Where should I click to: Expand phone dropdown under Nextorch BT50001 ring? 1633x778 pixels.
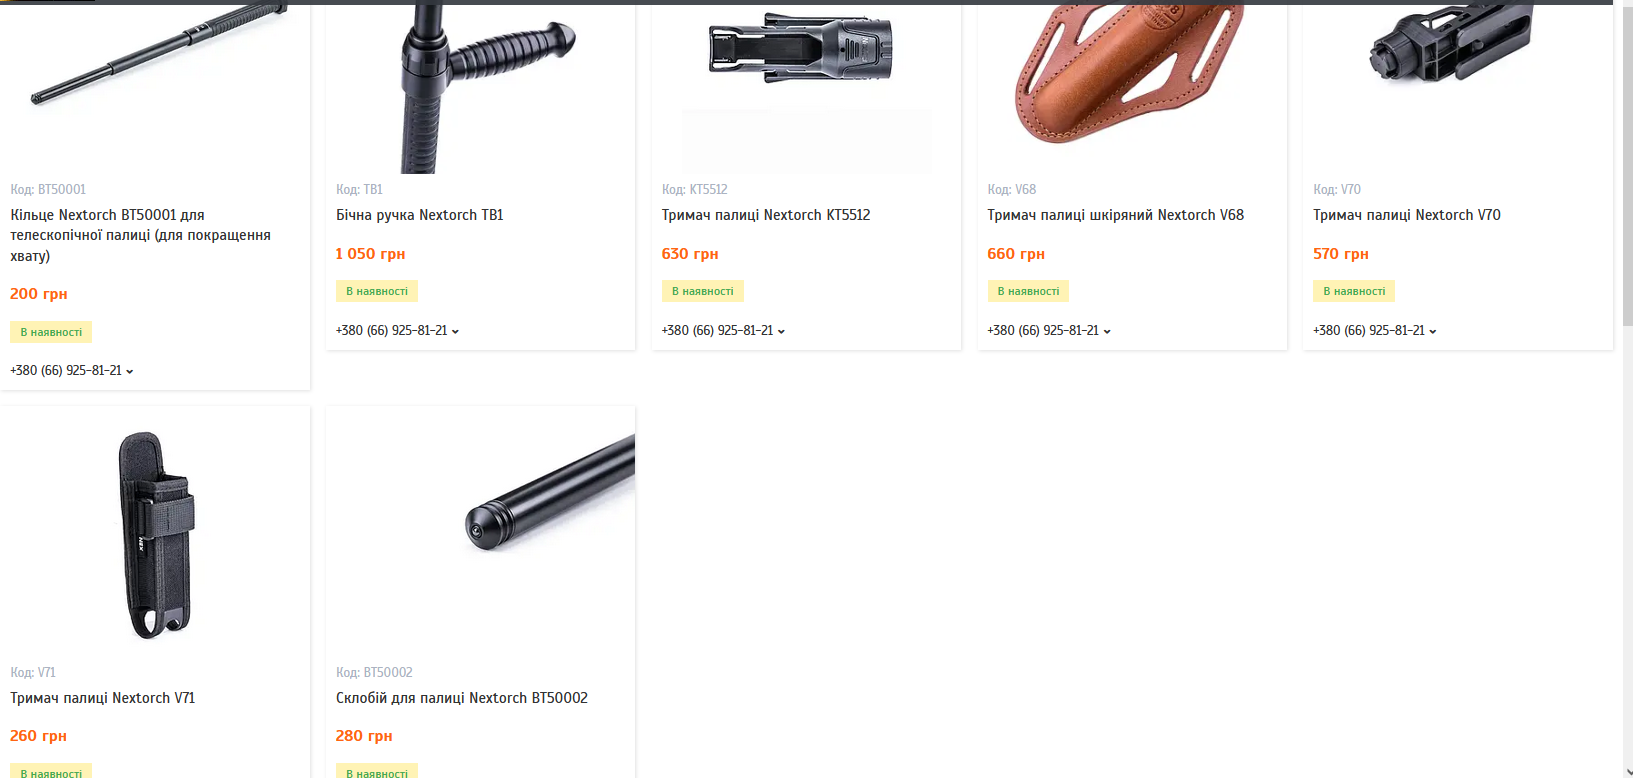(x=72, y=371)
